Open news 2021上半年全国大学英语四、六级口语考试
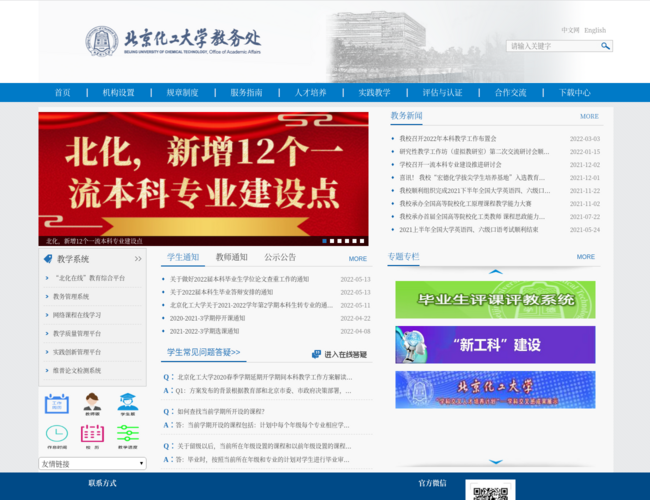 [468, 230]
